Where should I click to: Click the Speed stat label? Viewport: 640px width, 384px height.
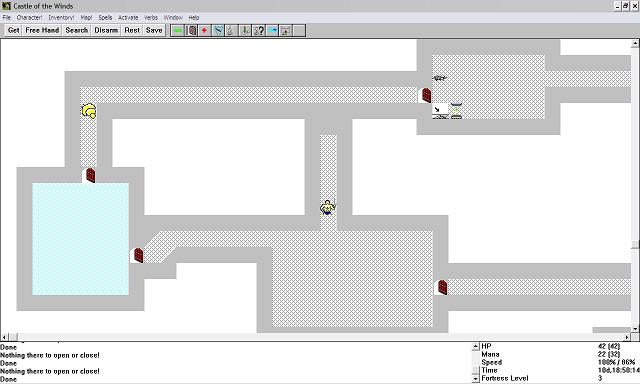pyautogui.click(x=491, y=362)
